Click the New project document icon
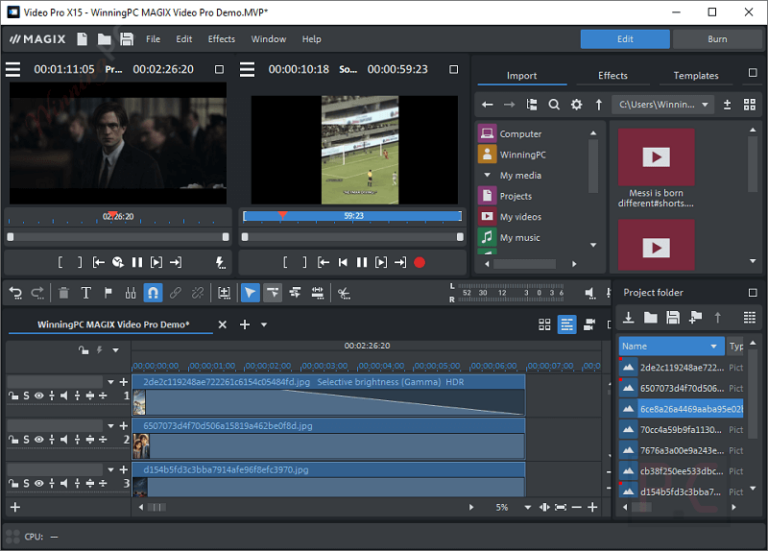This screenshot has width=768, height=551. tap(82, 39)
